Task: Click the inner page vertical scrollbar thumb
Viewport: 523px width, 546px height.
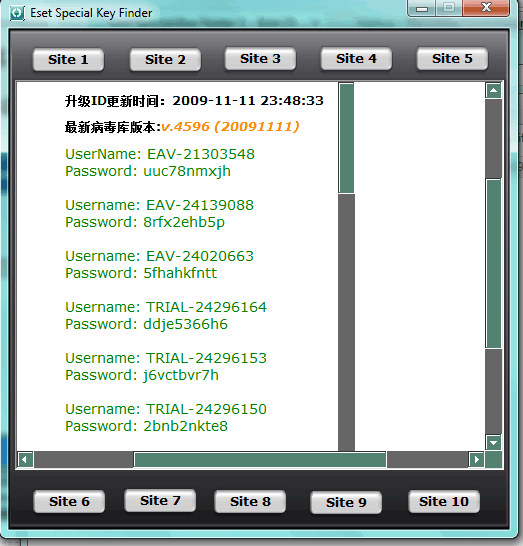Action: 346,138
